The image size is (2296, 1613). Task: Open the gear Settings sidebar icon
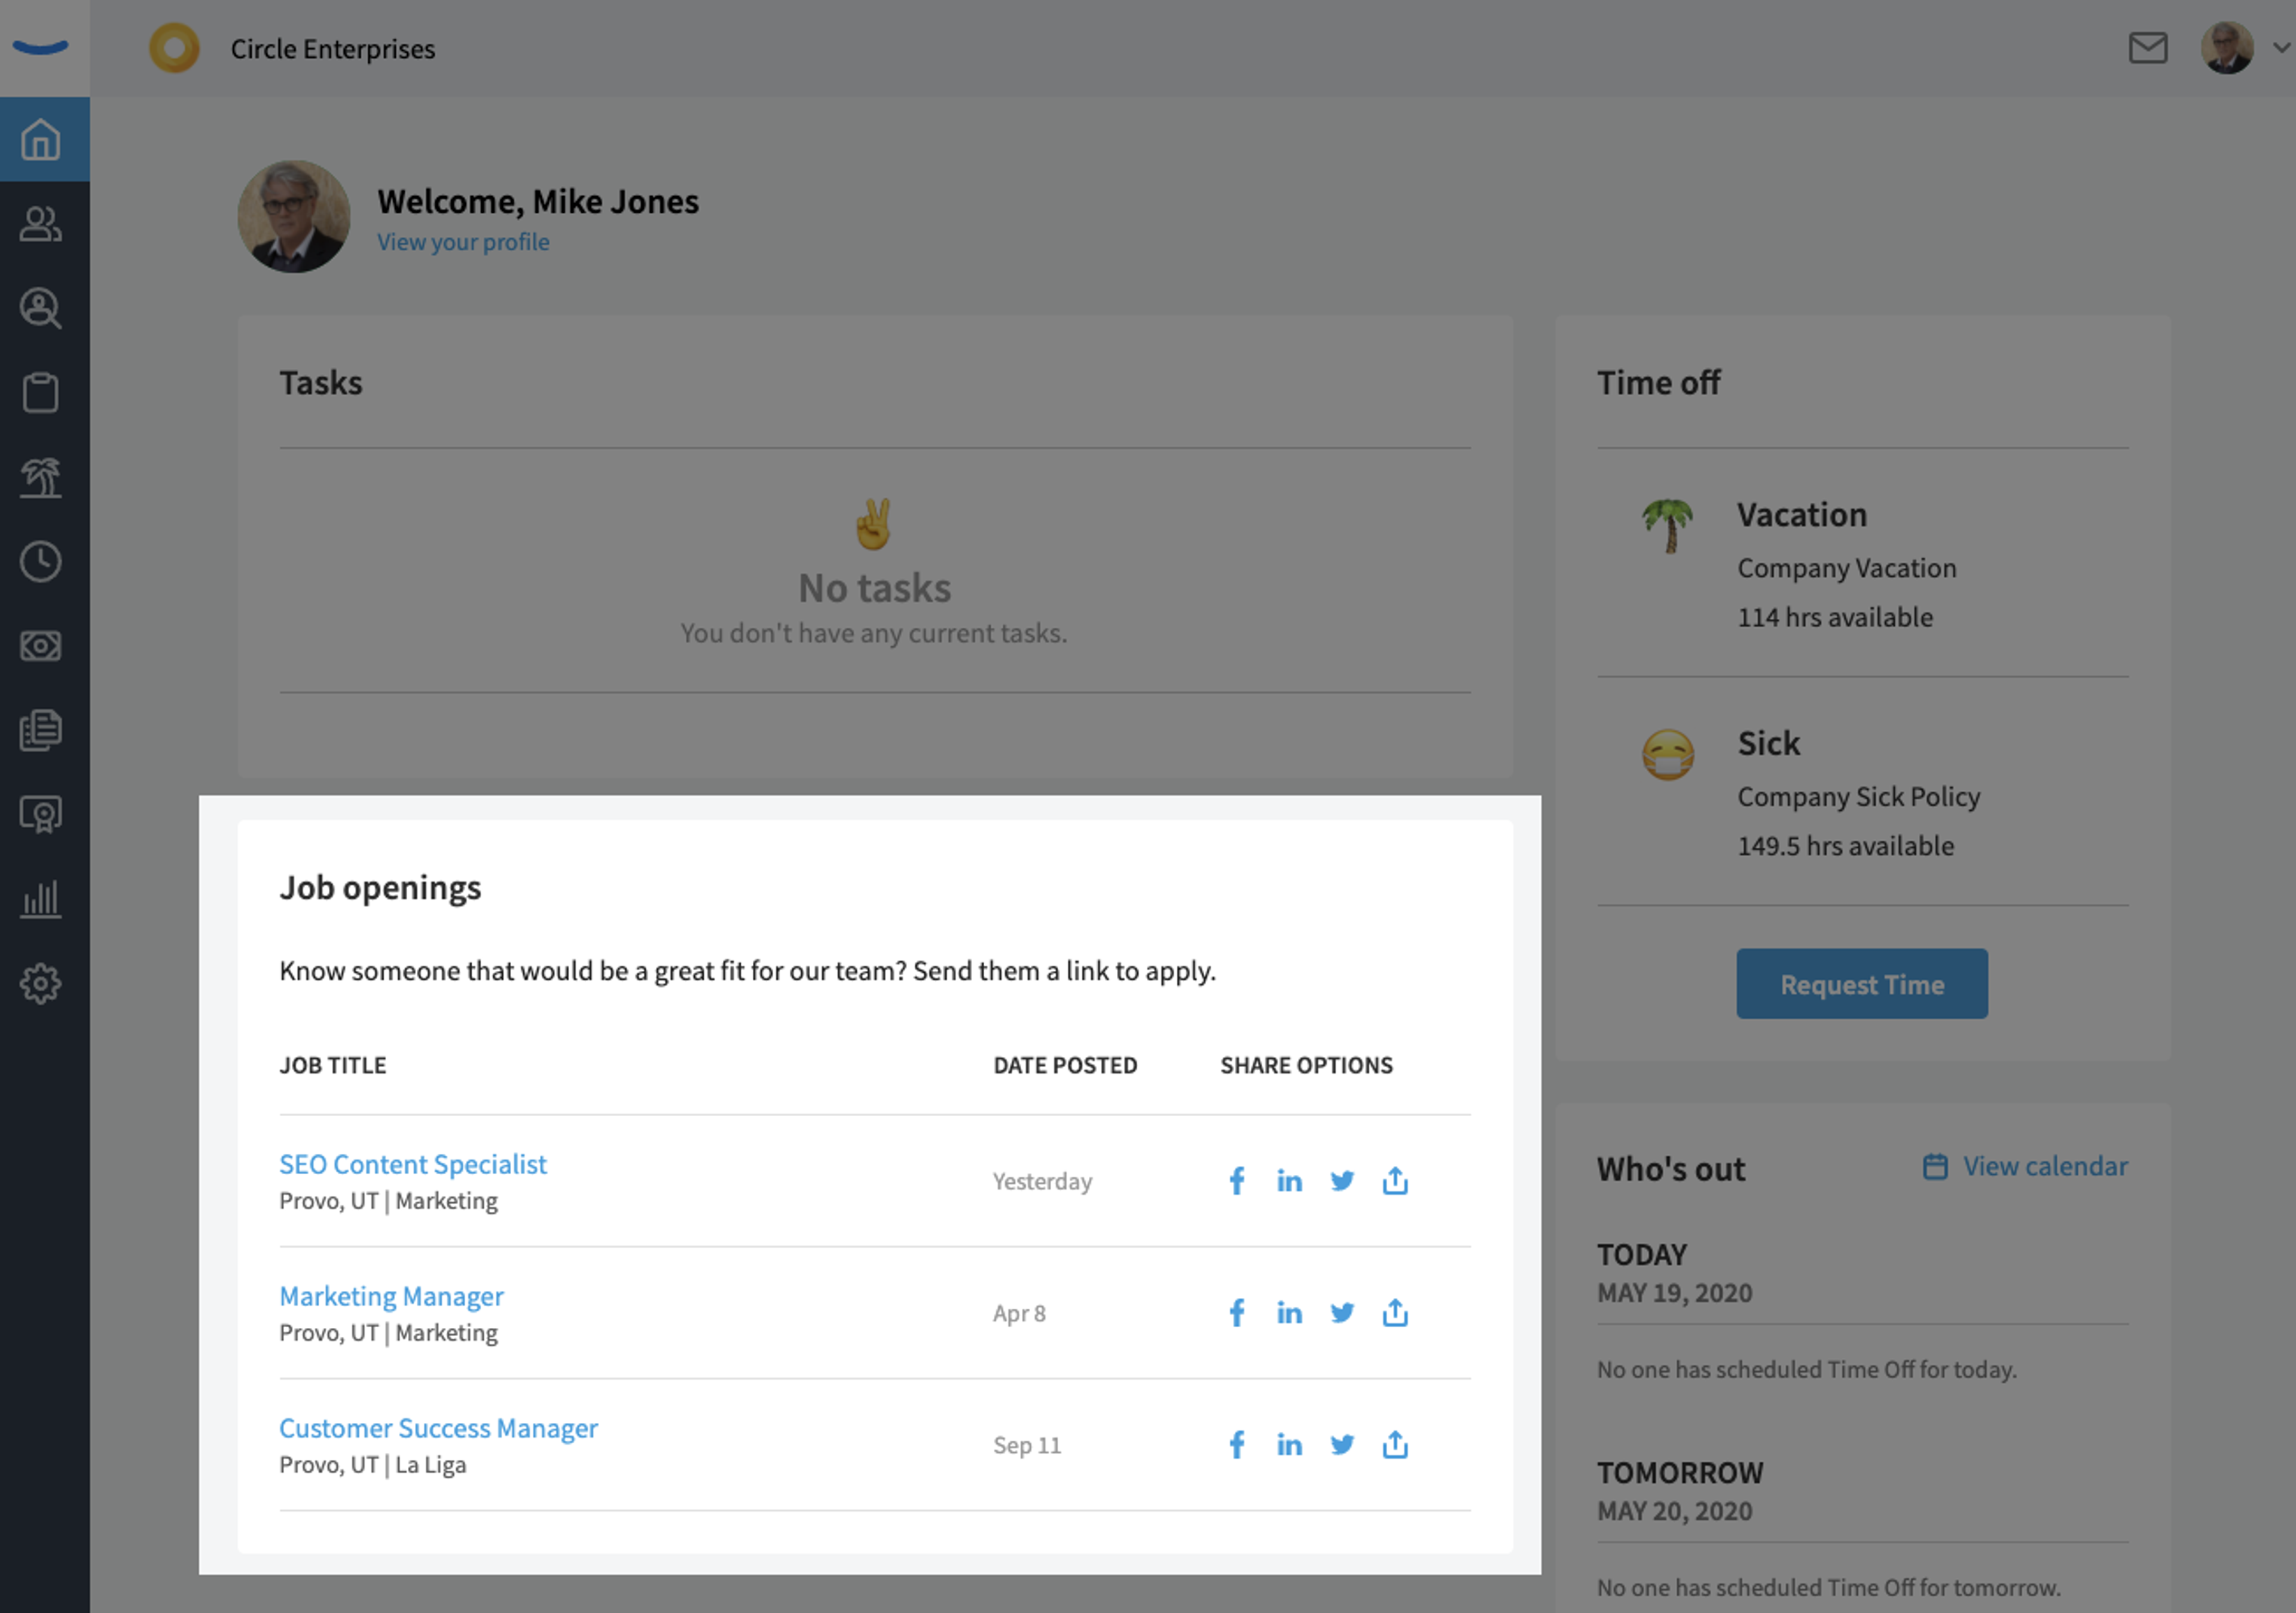point(41,984)
